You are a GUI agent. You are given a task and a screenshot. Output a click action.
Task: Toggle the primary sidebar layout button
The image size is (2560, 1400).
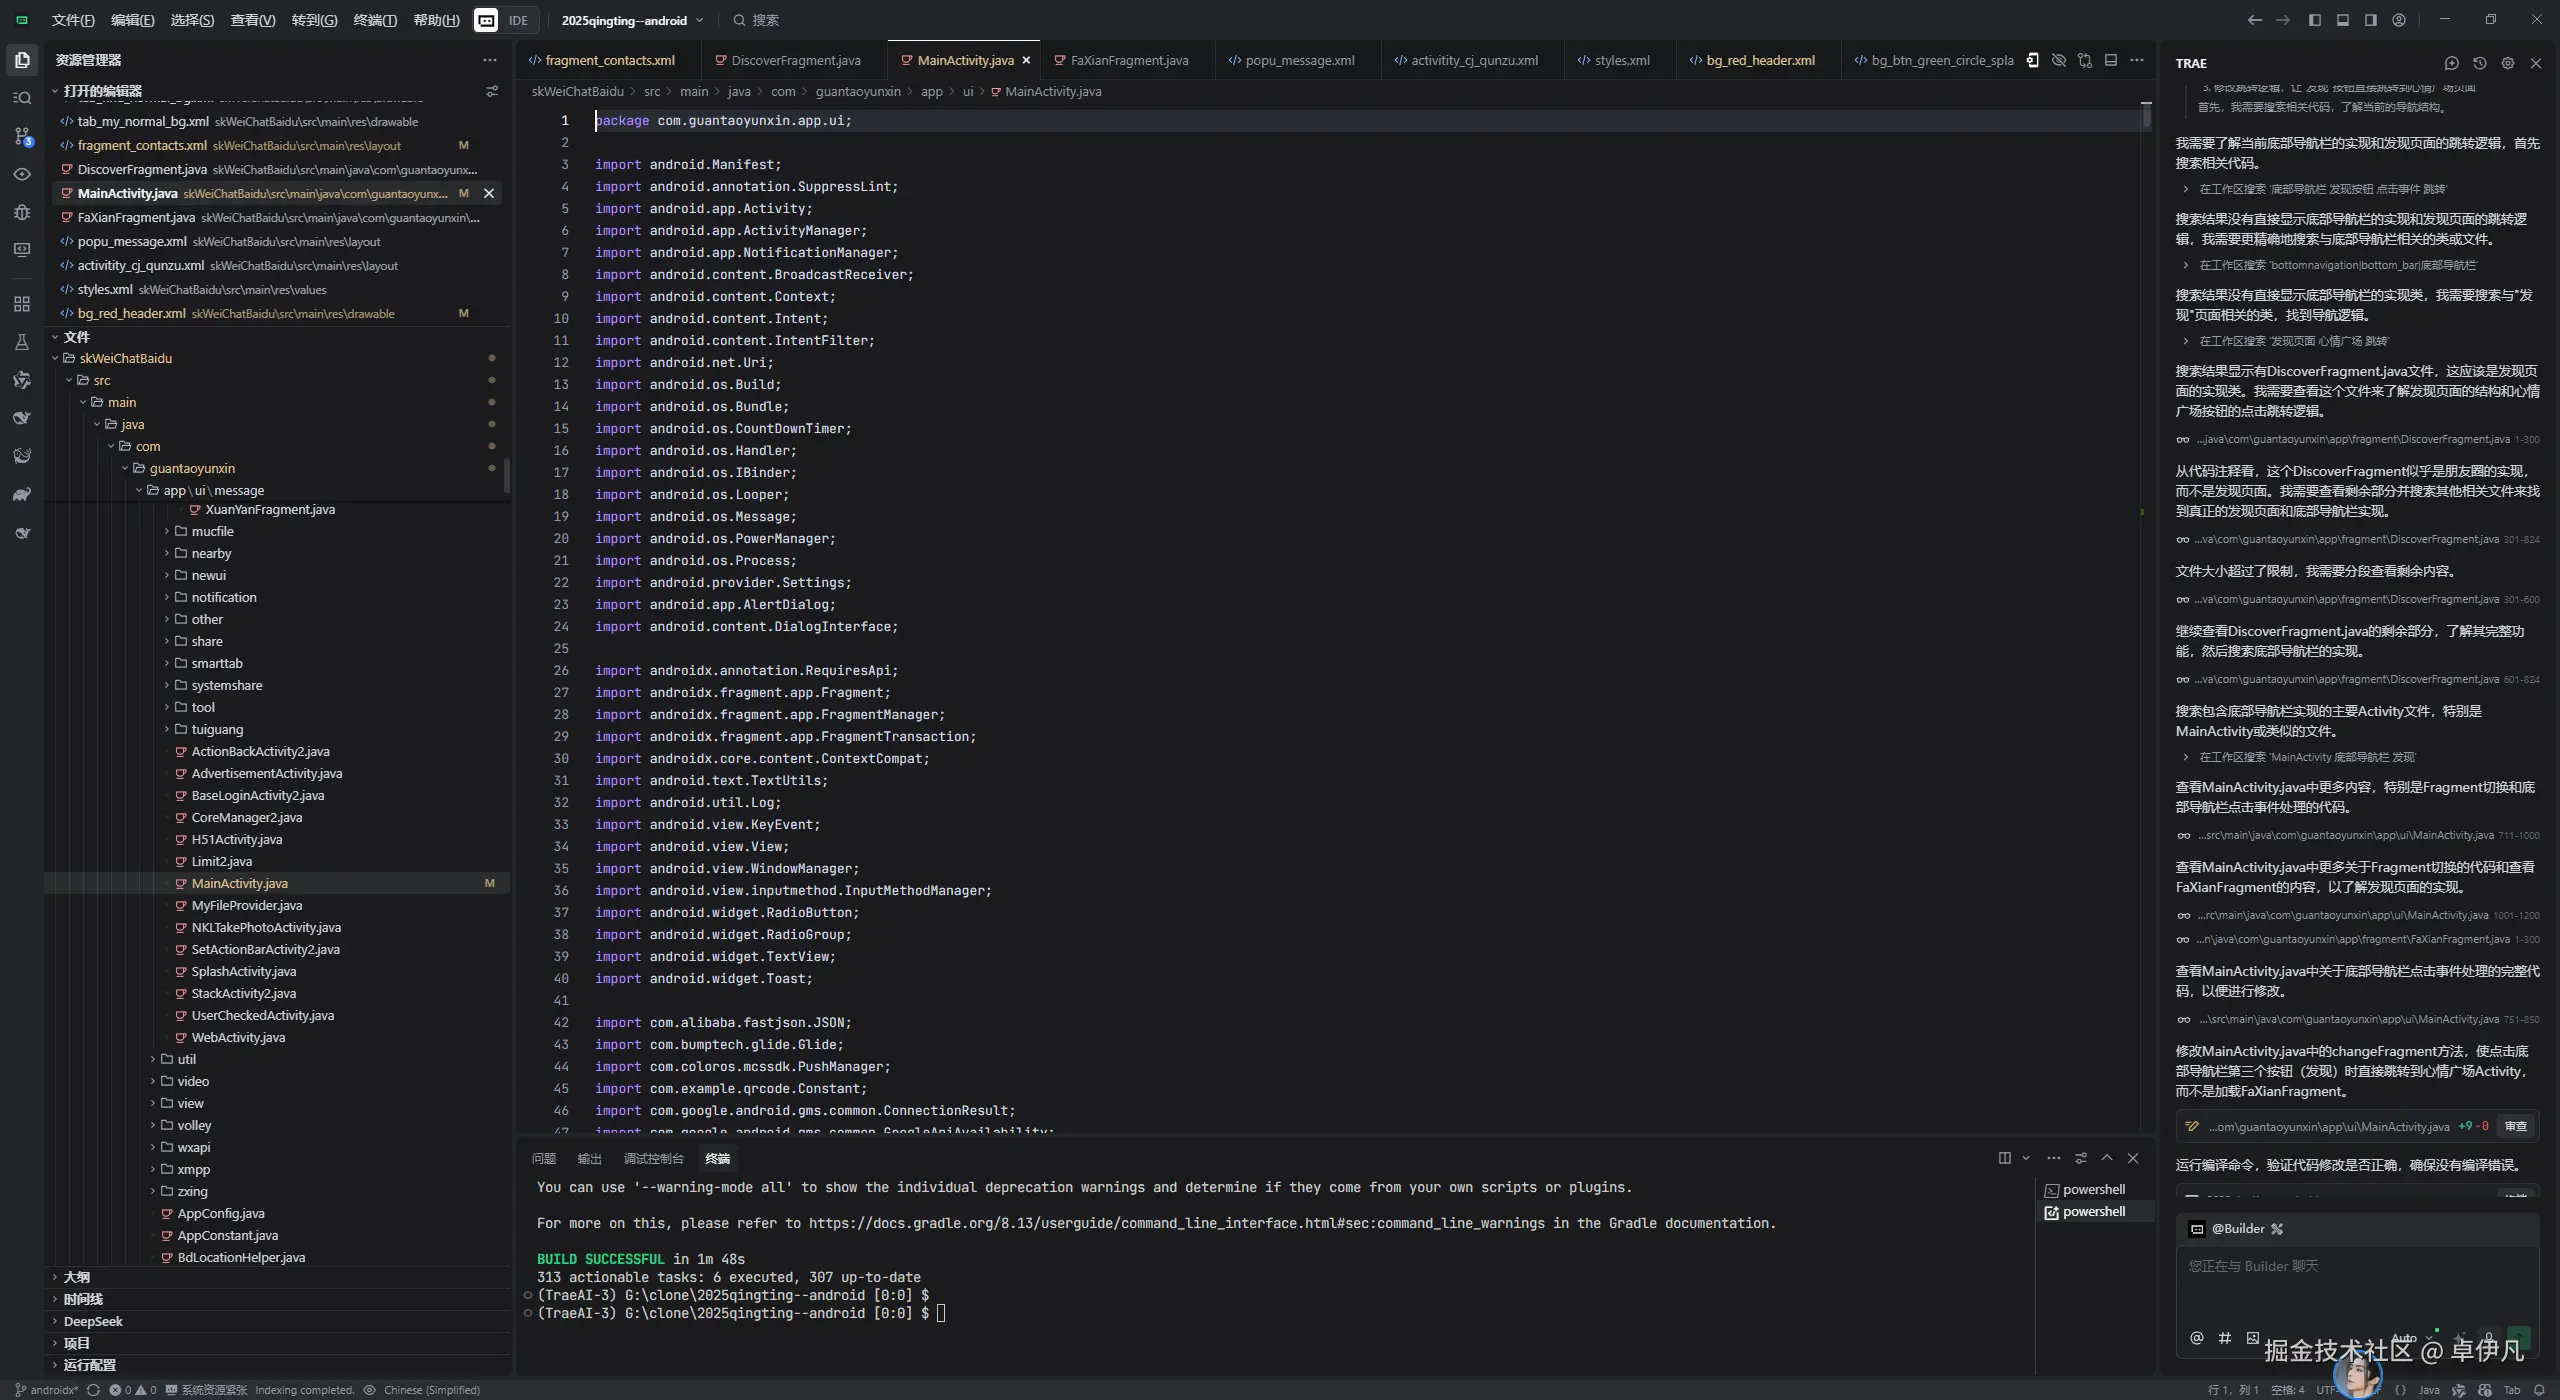[x=2314, y=20]
